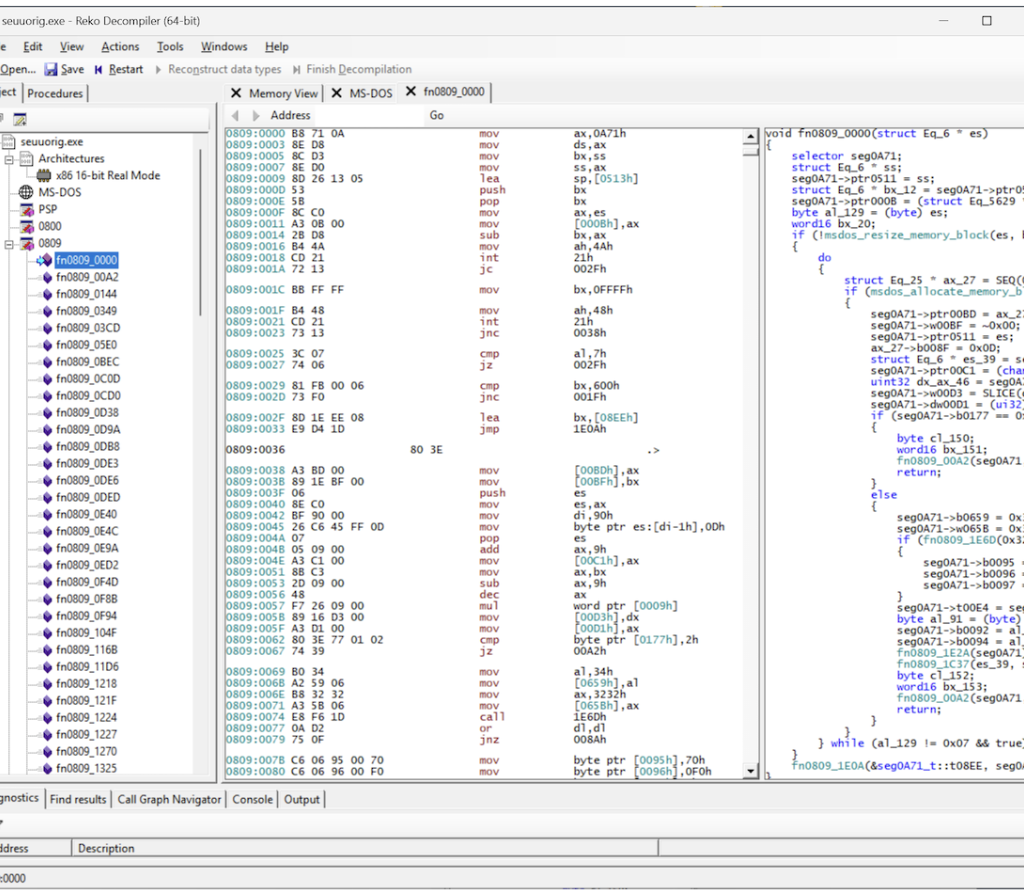1024x894 pixels.
Task: Close the fn0809_0000 tab
Action: tap(409, 92)
